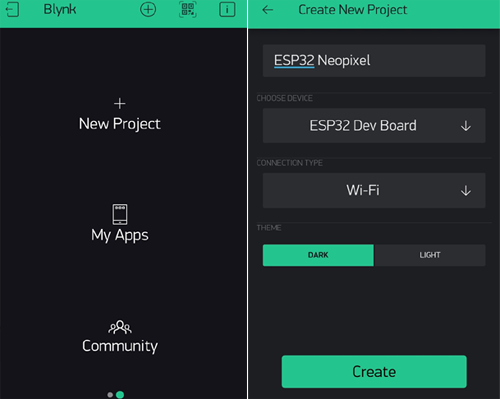The width and height of the screenshot is (500, 399).
Task: Tap the down arrow beside ESP32 Dev Board
Action: coord(466,126)
